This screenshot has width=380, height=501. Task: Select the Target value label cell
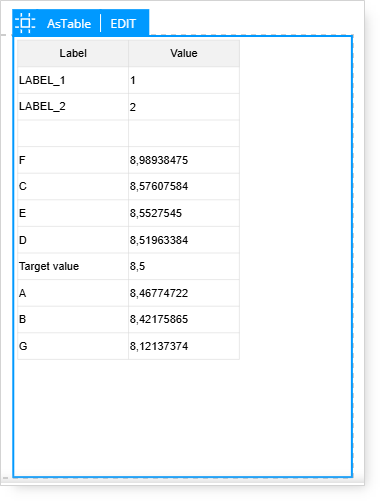tap(73, 266)
